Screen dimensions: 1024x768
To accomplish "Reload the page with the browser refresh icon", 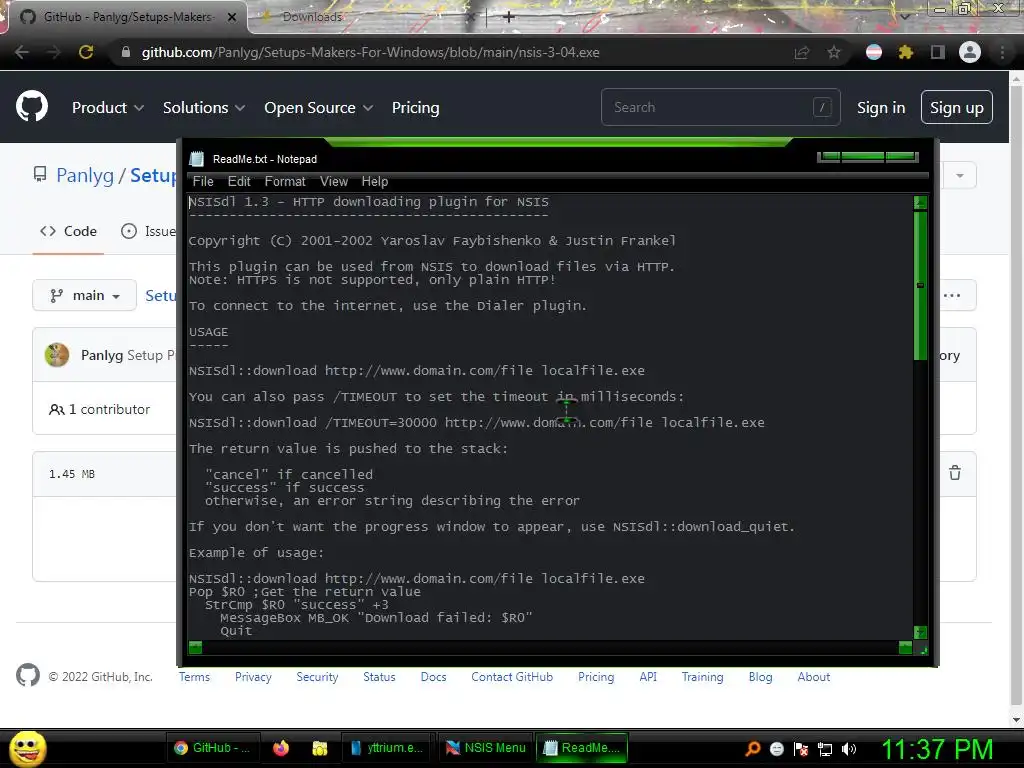I will click(x=86, y=52).
